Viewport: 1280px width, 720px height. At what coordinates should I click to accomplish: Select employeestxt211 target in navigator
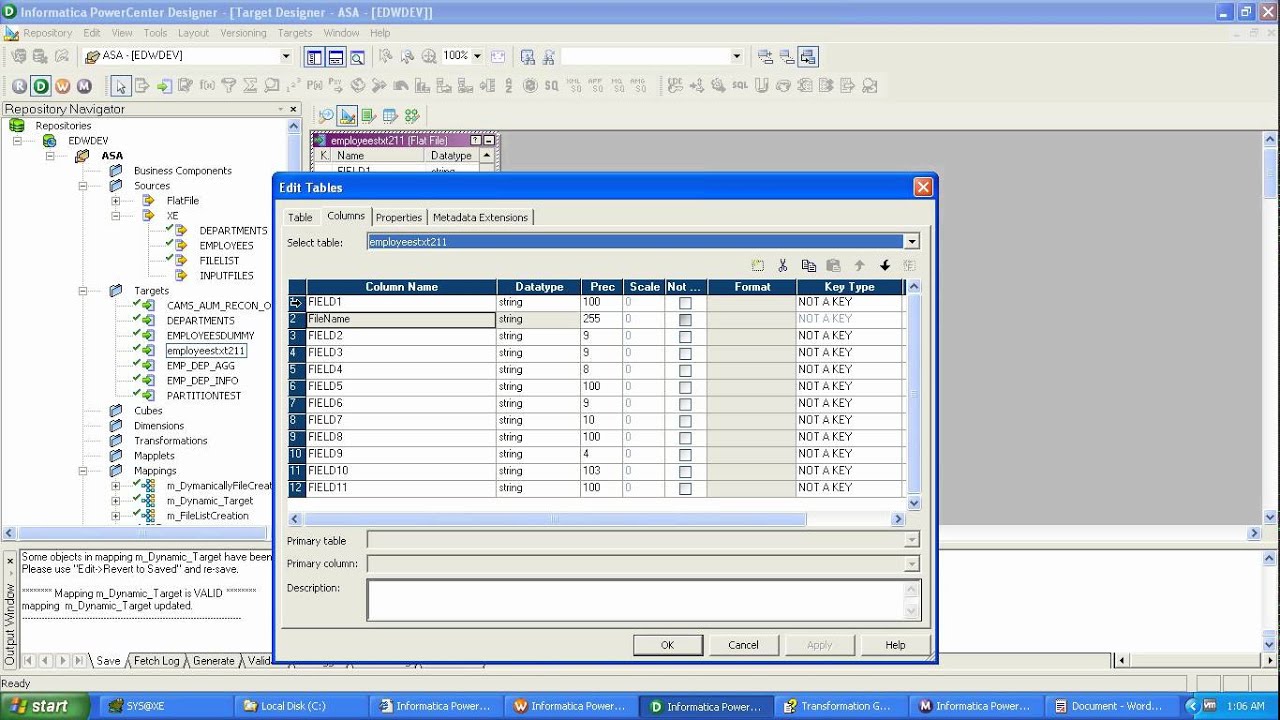pyautogui.click(x=206, y=351)
